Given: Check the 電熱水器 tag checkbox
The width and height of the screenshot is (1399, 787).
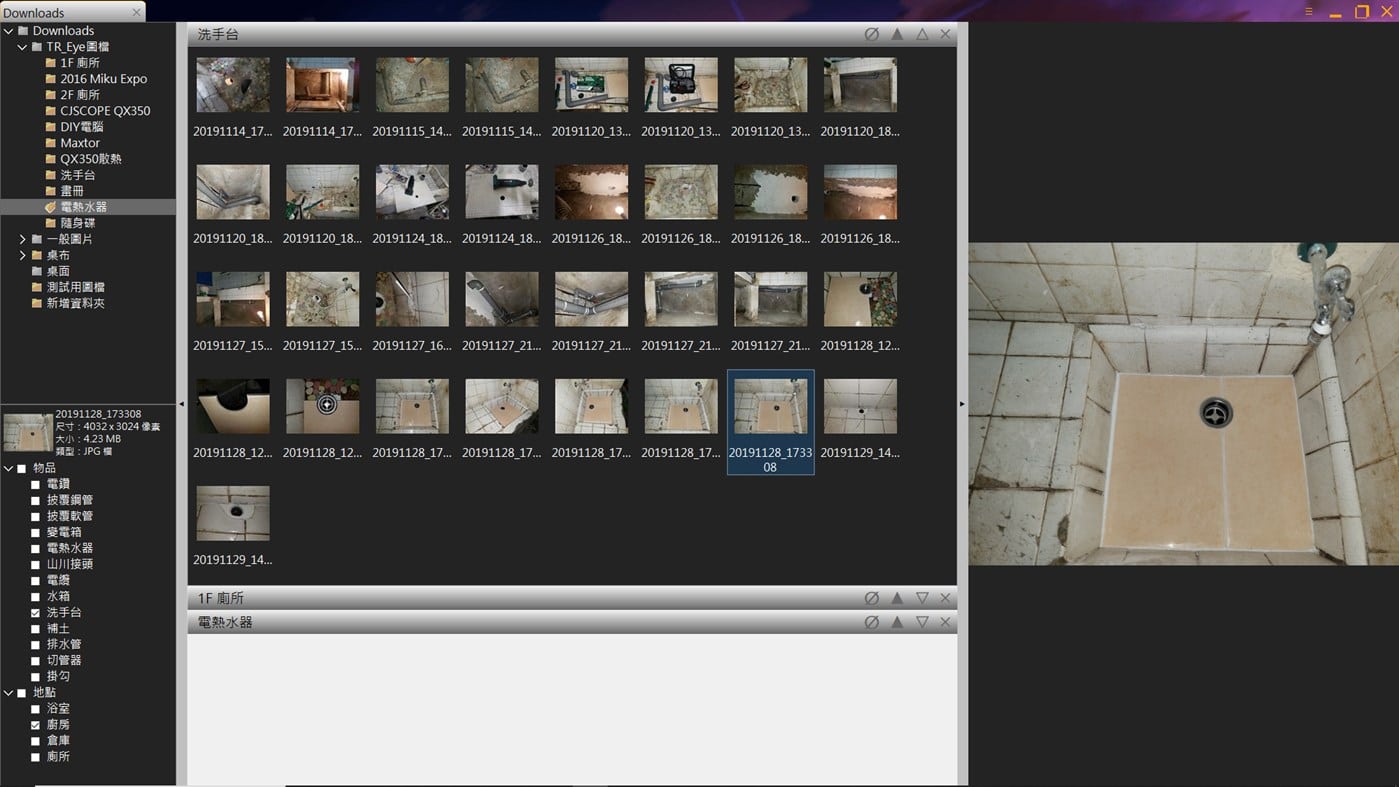Looking at the screenshot, I should [x=36, y=549].
